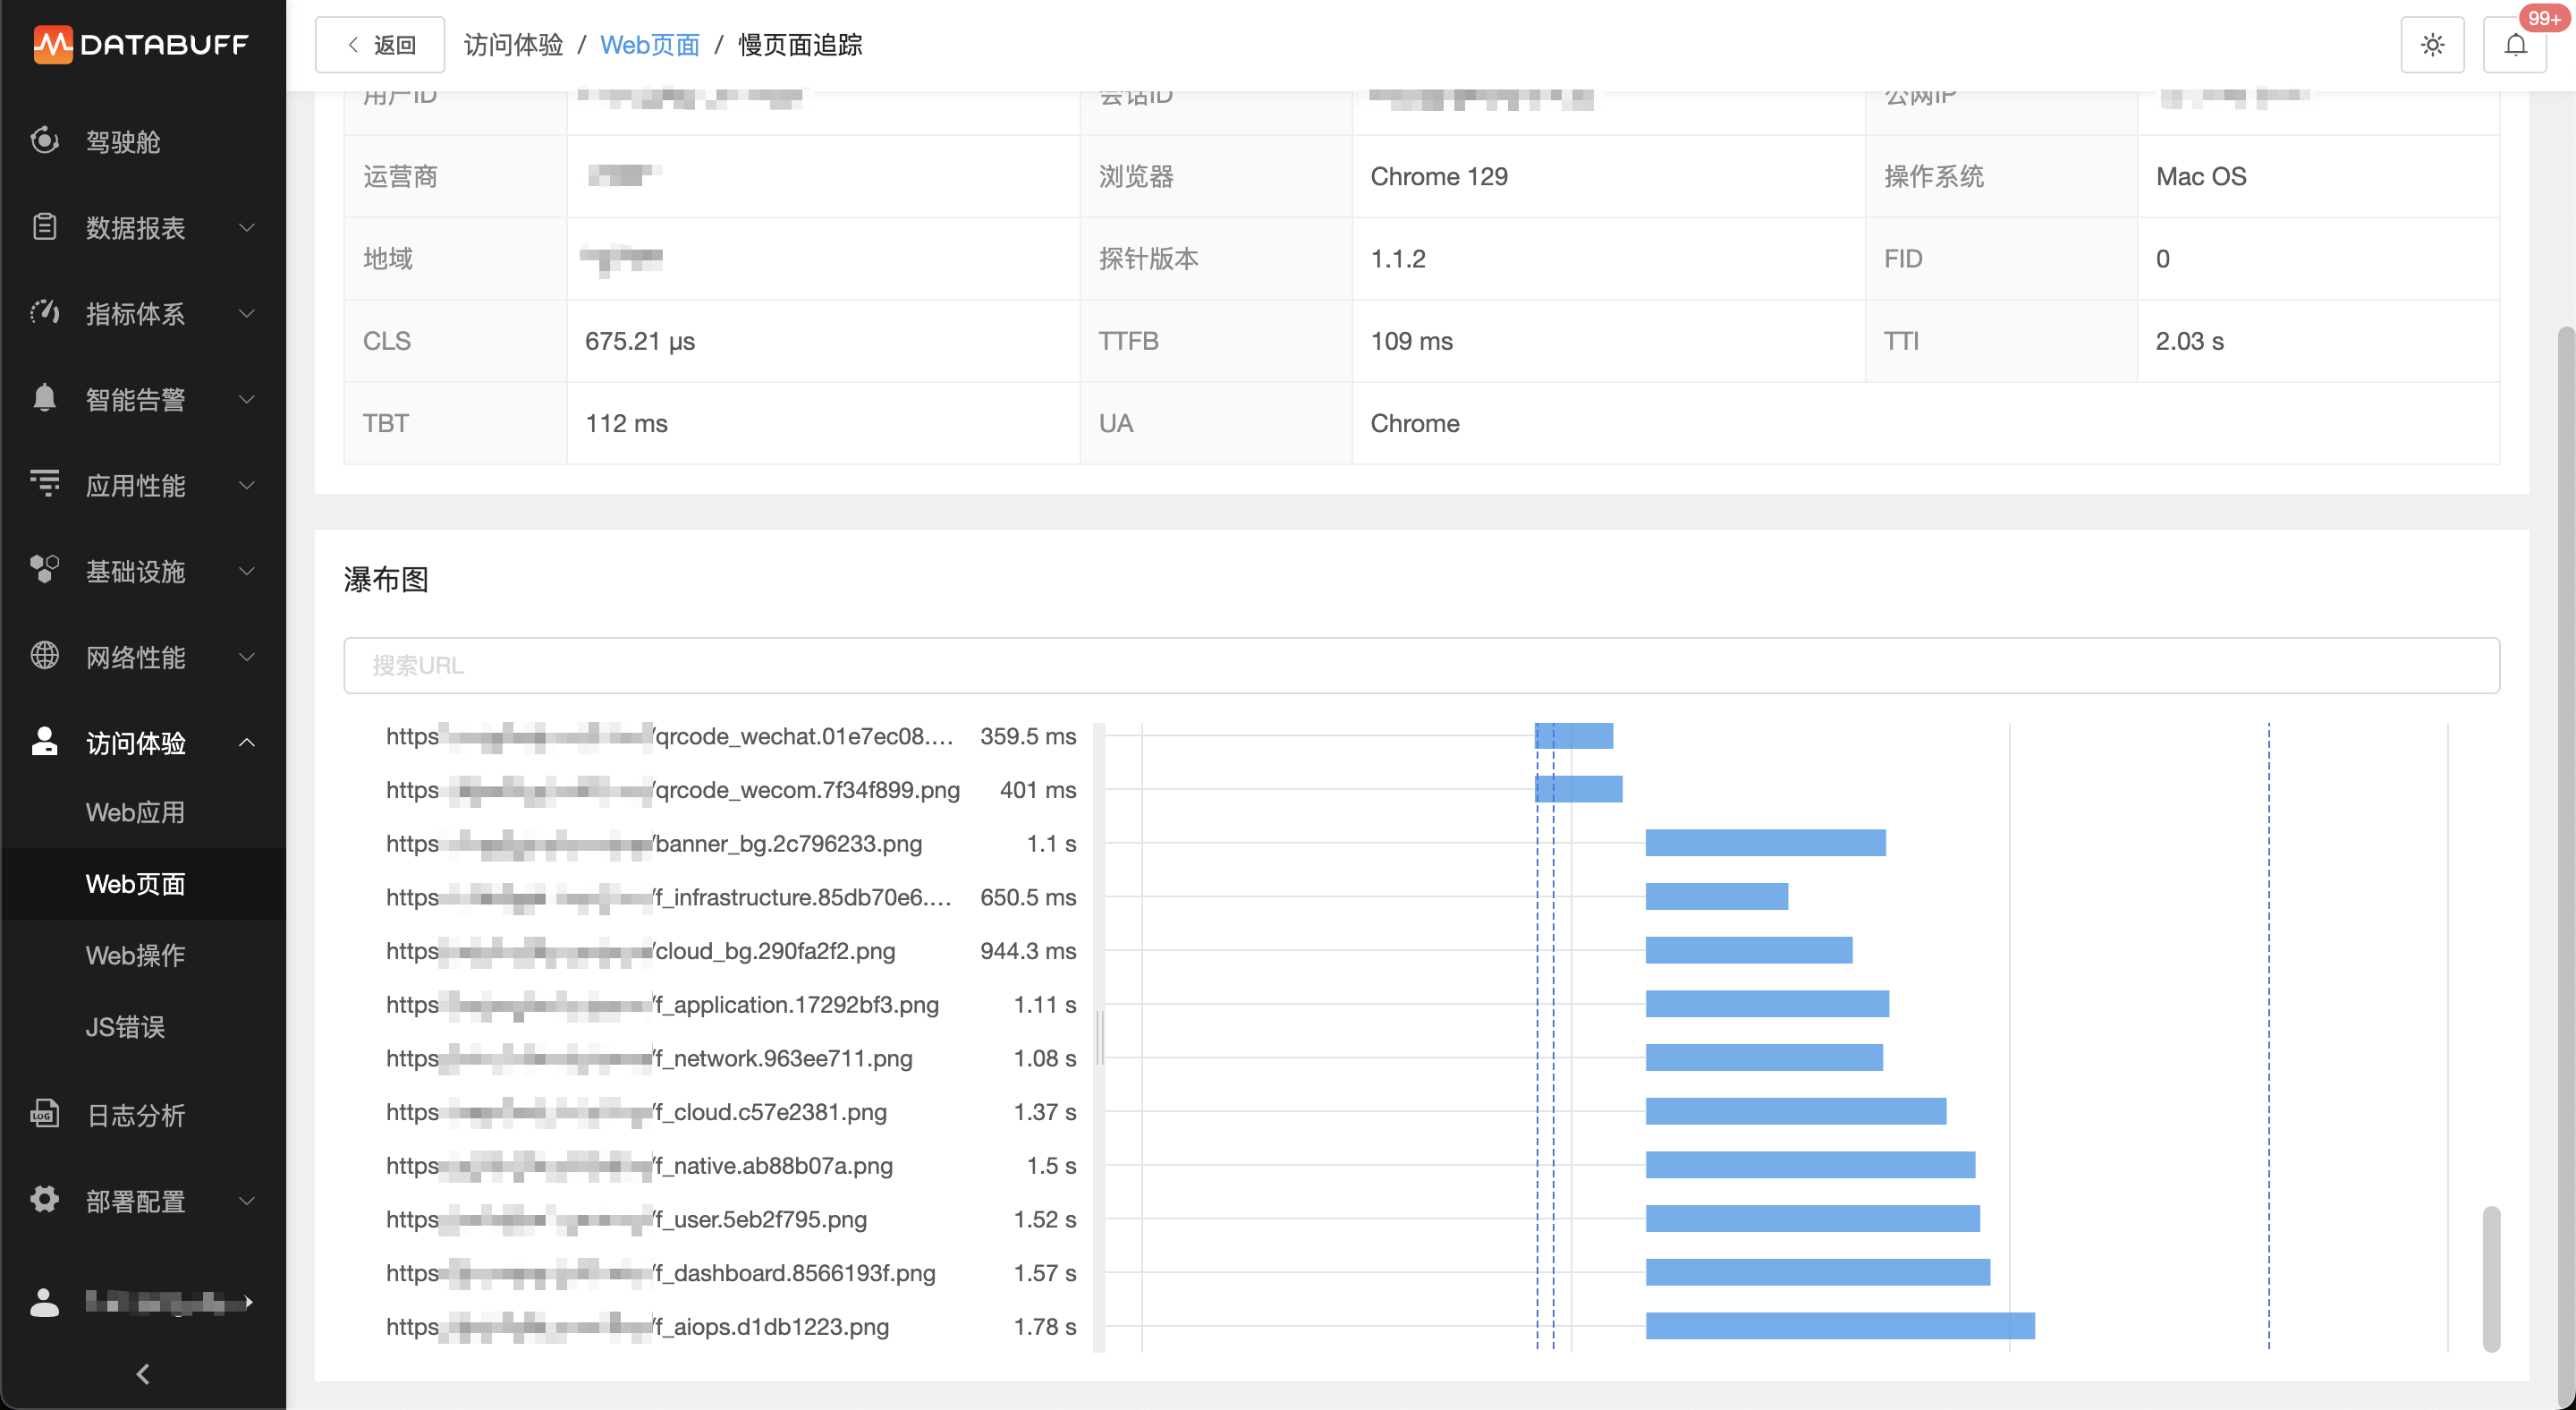Click the waterfall column splitter handle
This screenshot has width=2576, height=1410.
tap(1099, 1037)
